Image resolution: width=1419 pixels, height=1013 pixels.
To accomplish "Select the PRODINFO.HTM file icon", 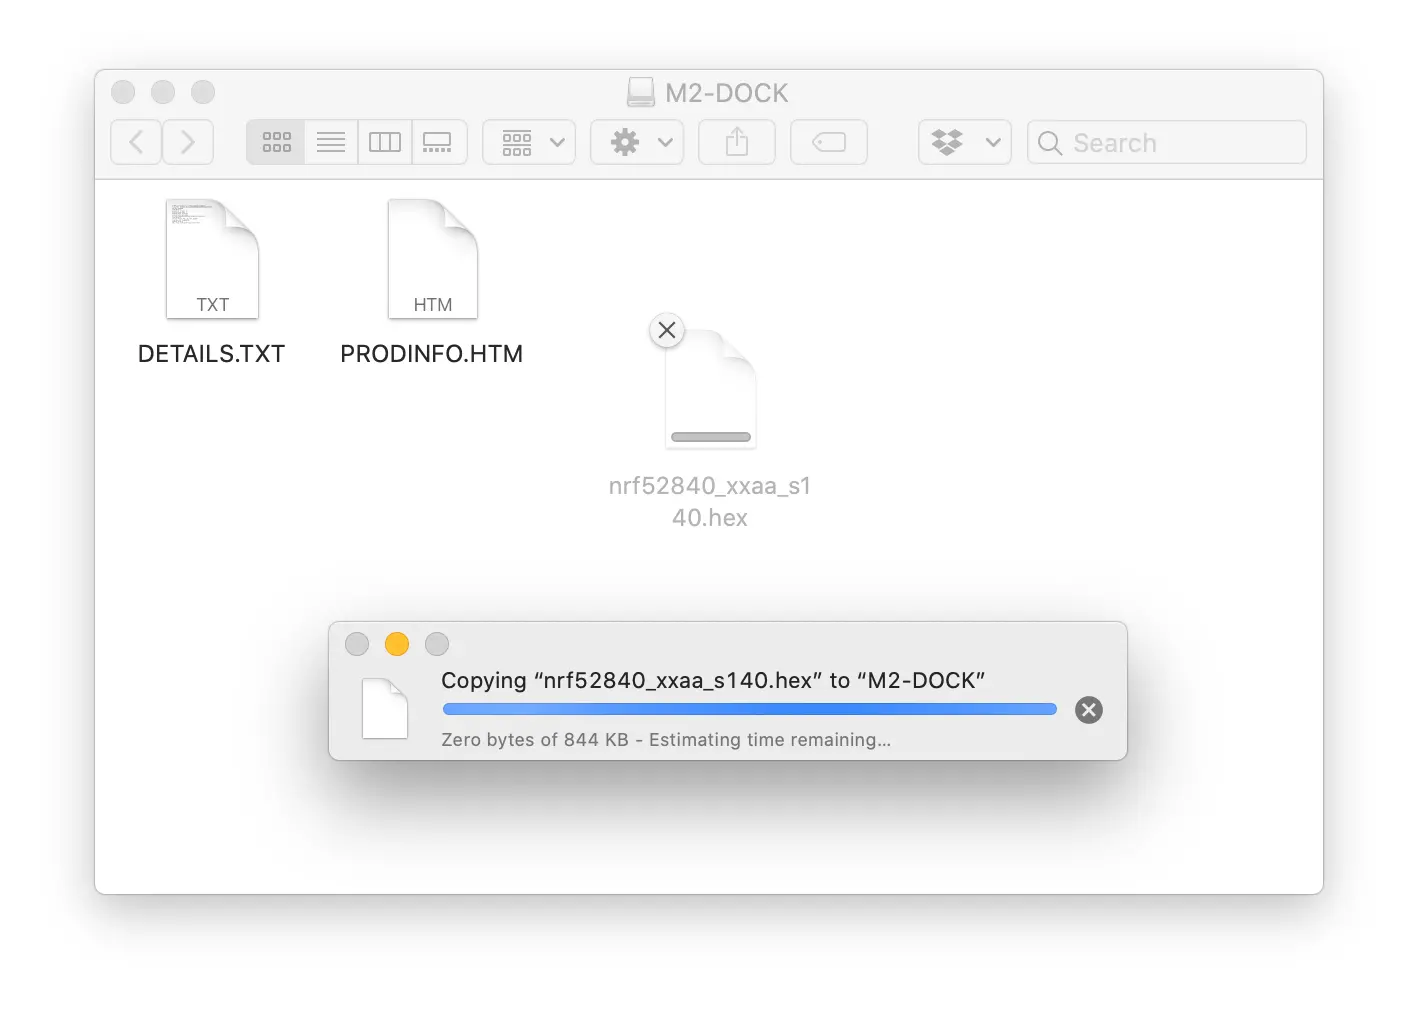I will 433,259.
